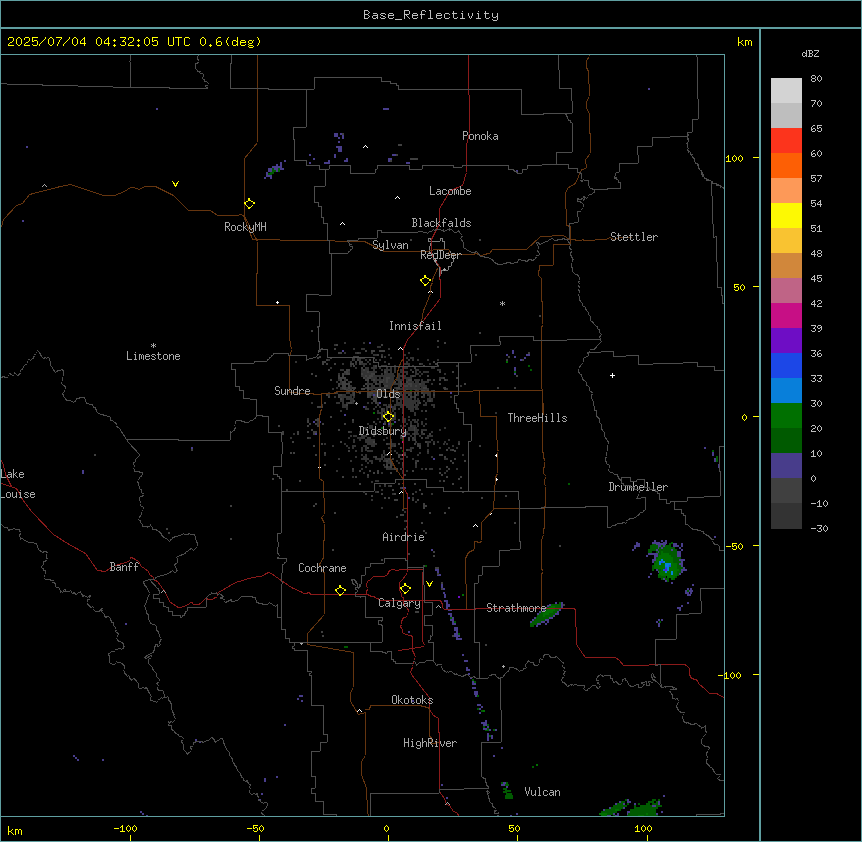
Task: Click the asterisk marker above Limestone label
Action: (153, 346)
